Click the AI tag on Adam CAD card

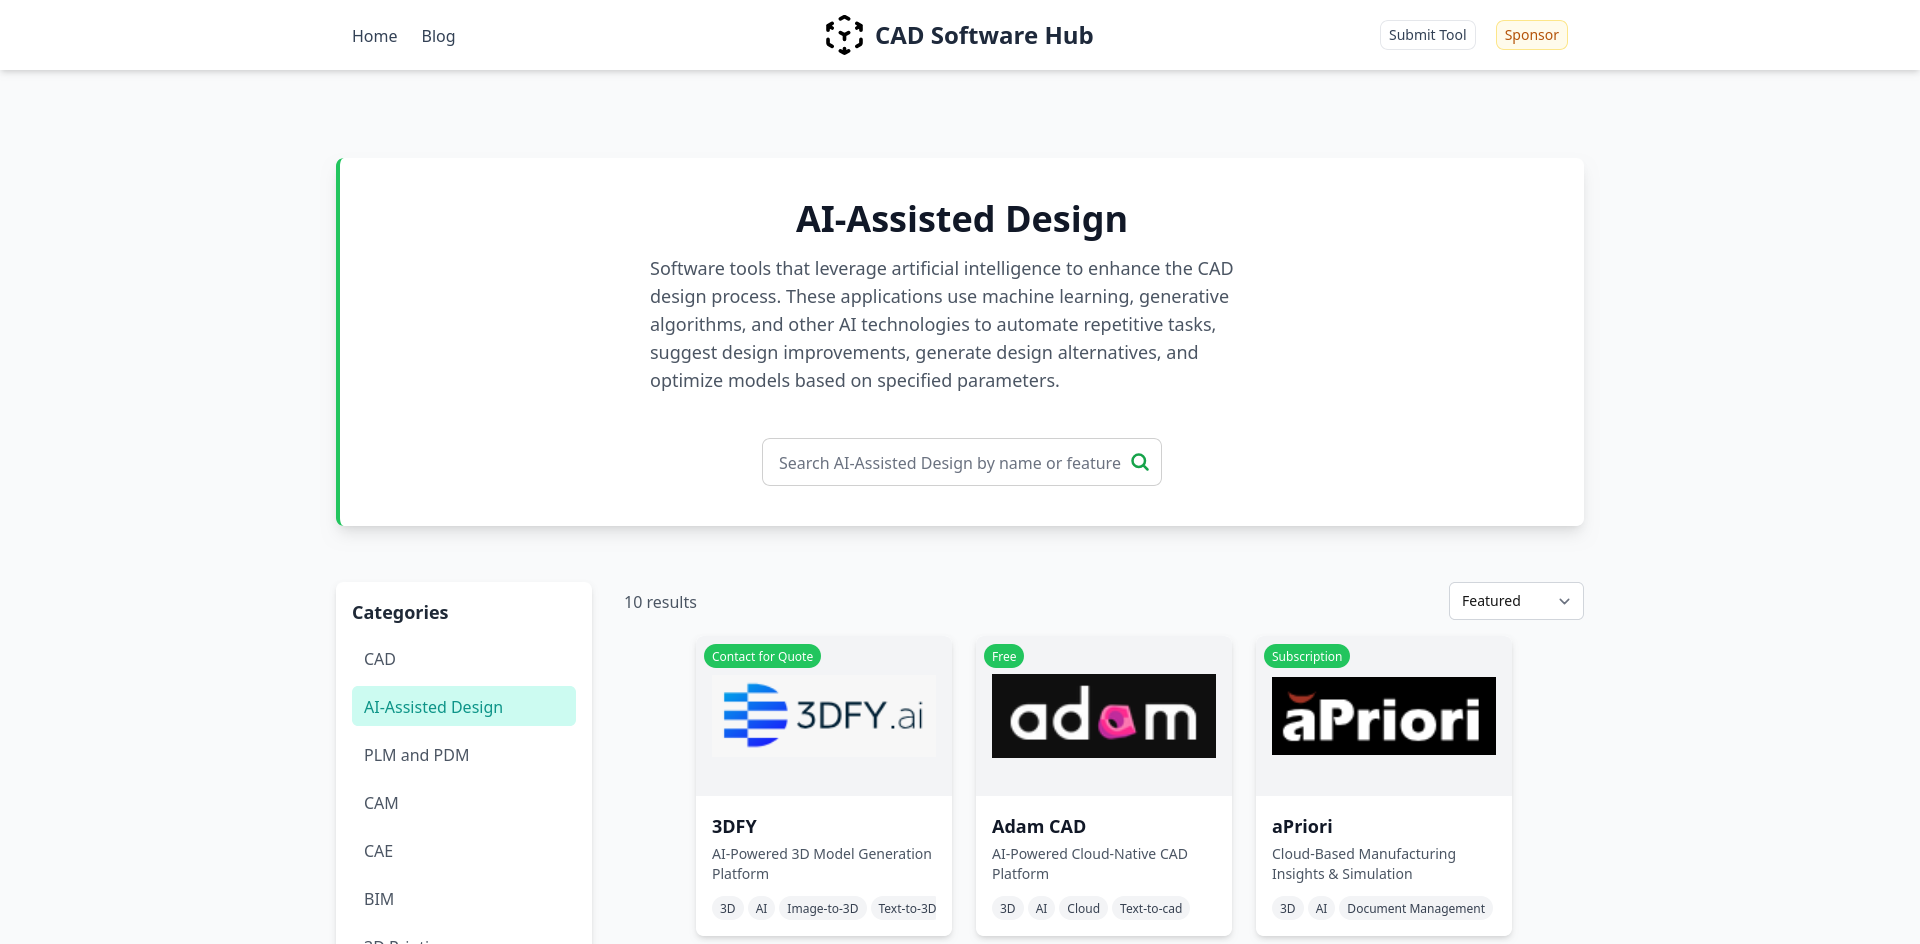tap(1041, 908)
